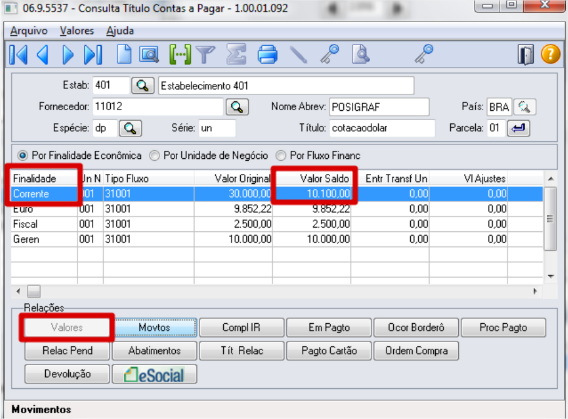Open lookup search beside Fornecedor field

click(x=237, y=107)
